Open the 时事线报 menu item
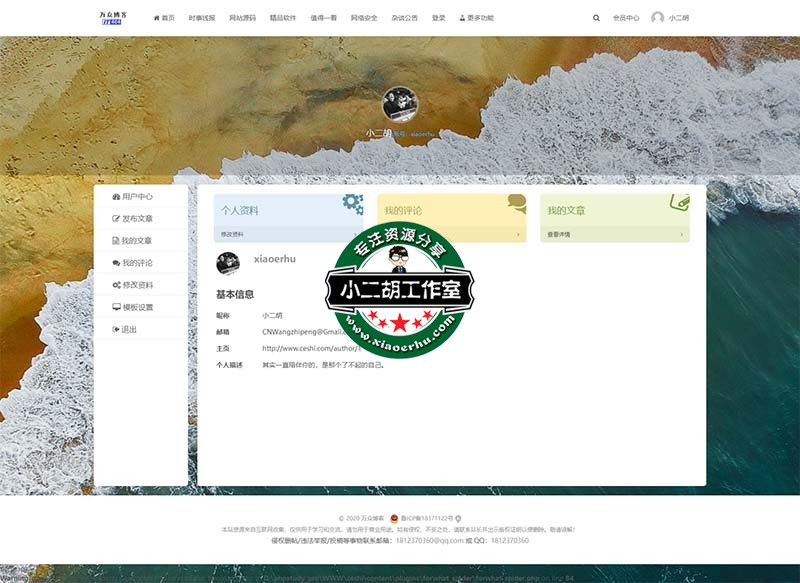 point(200,16)
